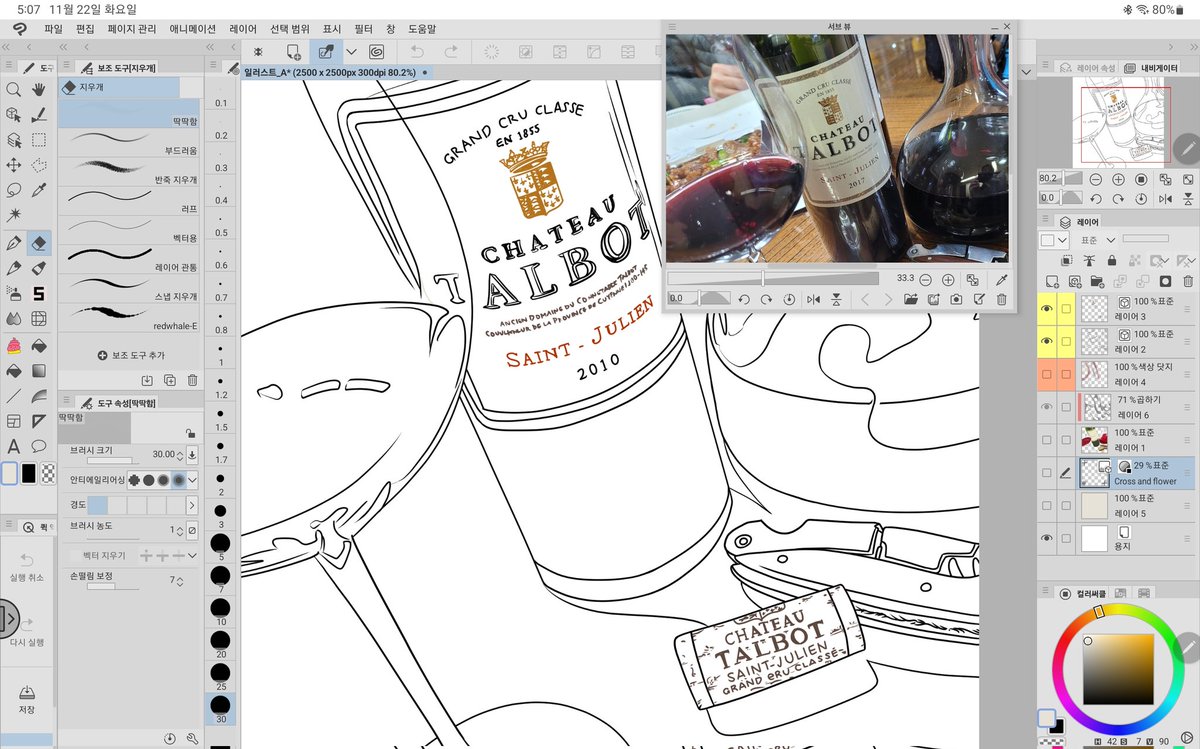Image resolution: width=1200 pixels, height=749 pixels.
Task: Select the Eyedropper tool in tool palette
Action: tap(39, 190)
